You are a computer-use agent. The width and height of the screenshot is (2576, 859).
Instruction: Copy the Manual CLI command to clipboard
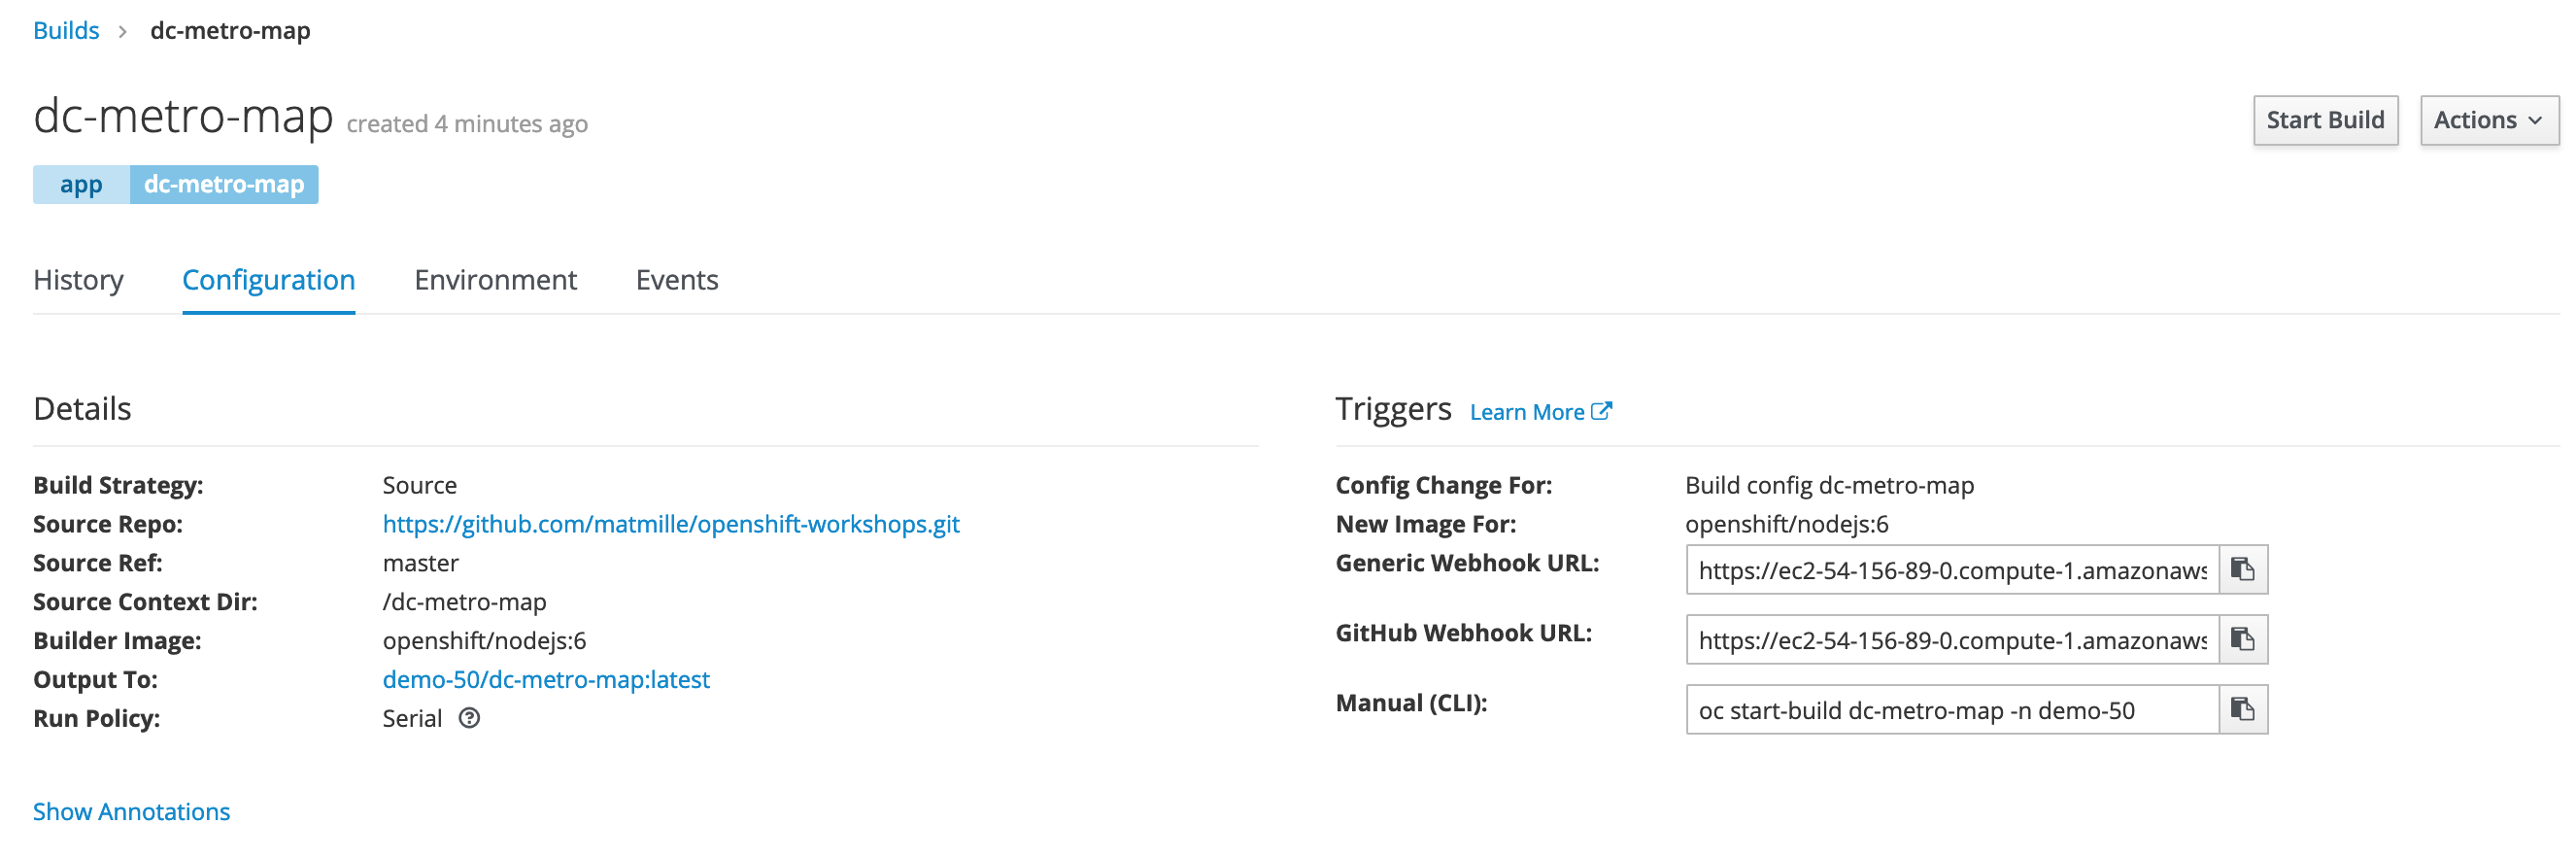(2243, 710)
